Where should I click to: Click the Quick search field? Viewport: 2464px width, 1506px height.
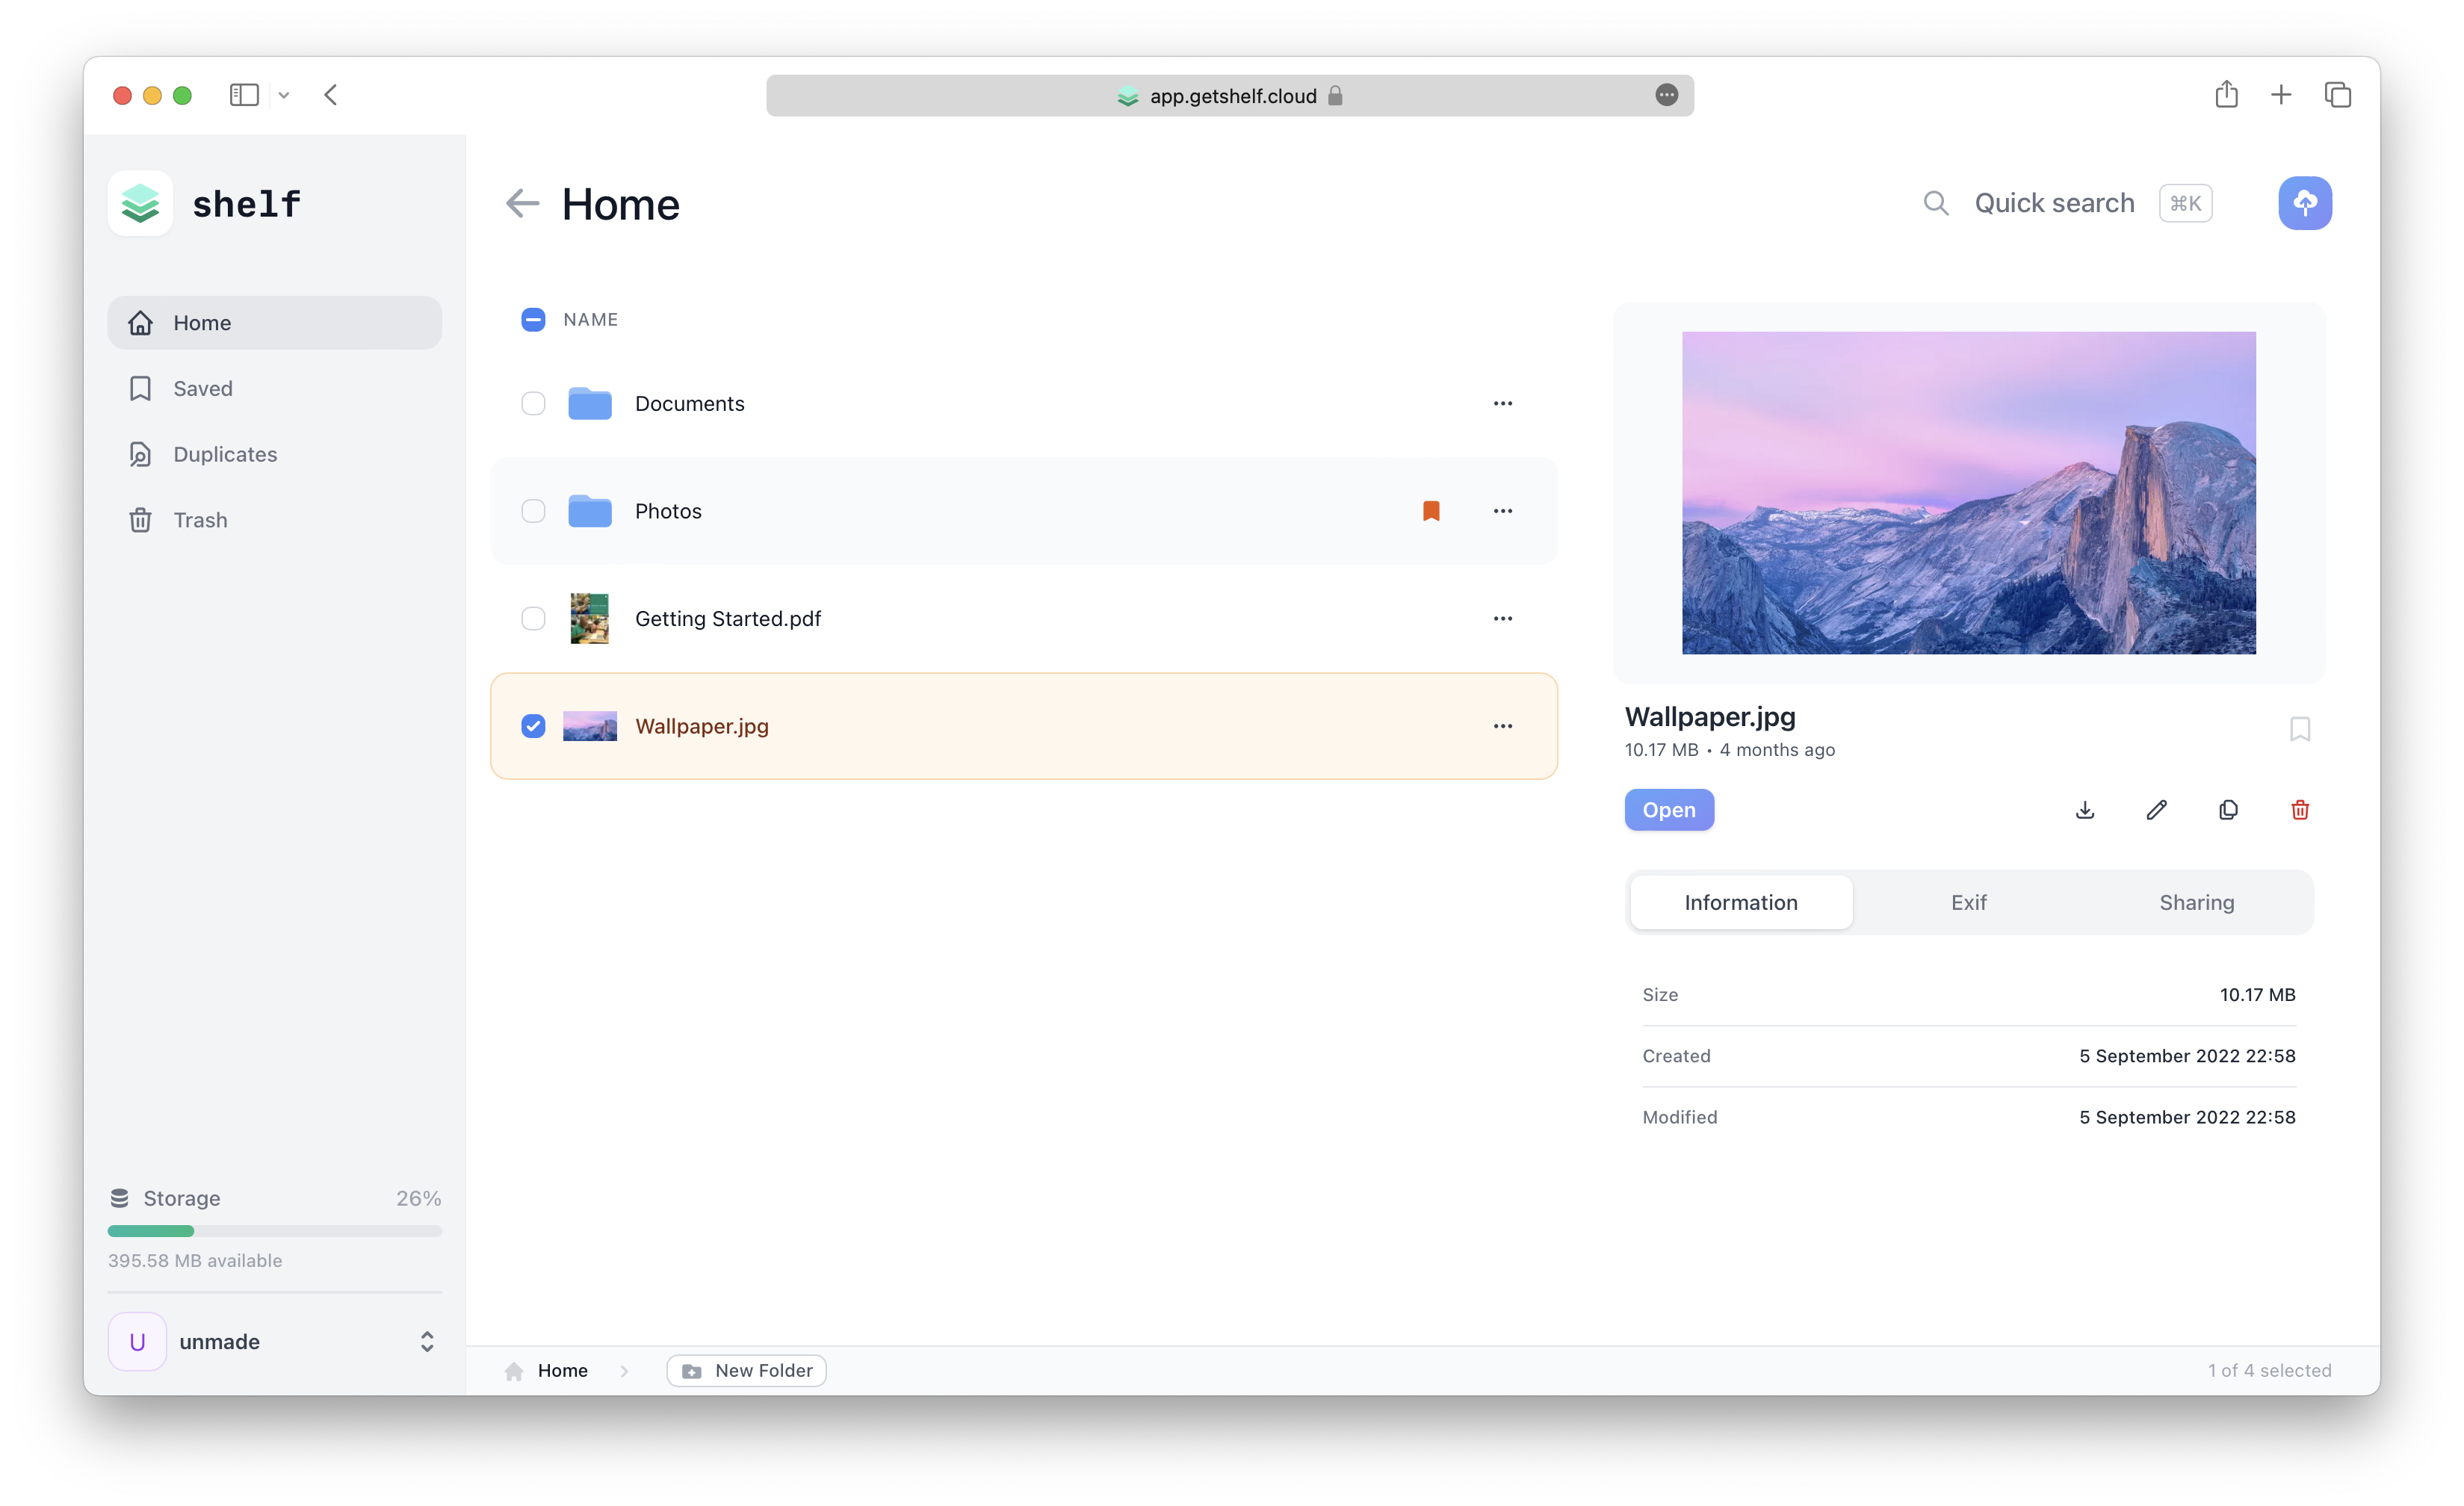(x=2054, y=203)
